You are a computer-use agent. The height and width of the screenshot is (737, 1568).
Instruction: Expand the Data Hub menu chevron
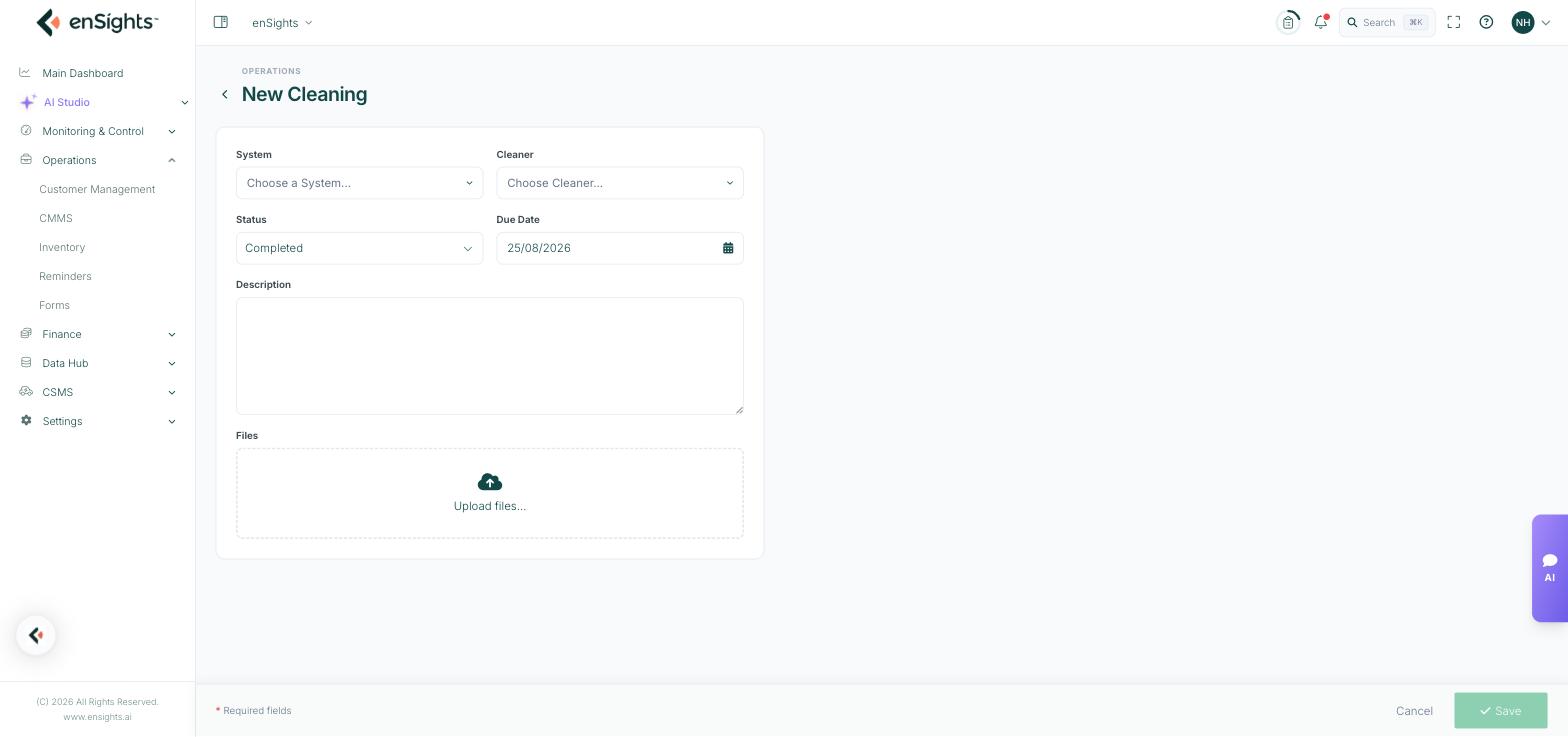(172, 363)
